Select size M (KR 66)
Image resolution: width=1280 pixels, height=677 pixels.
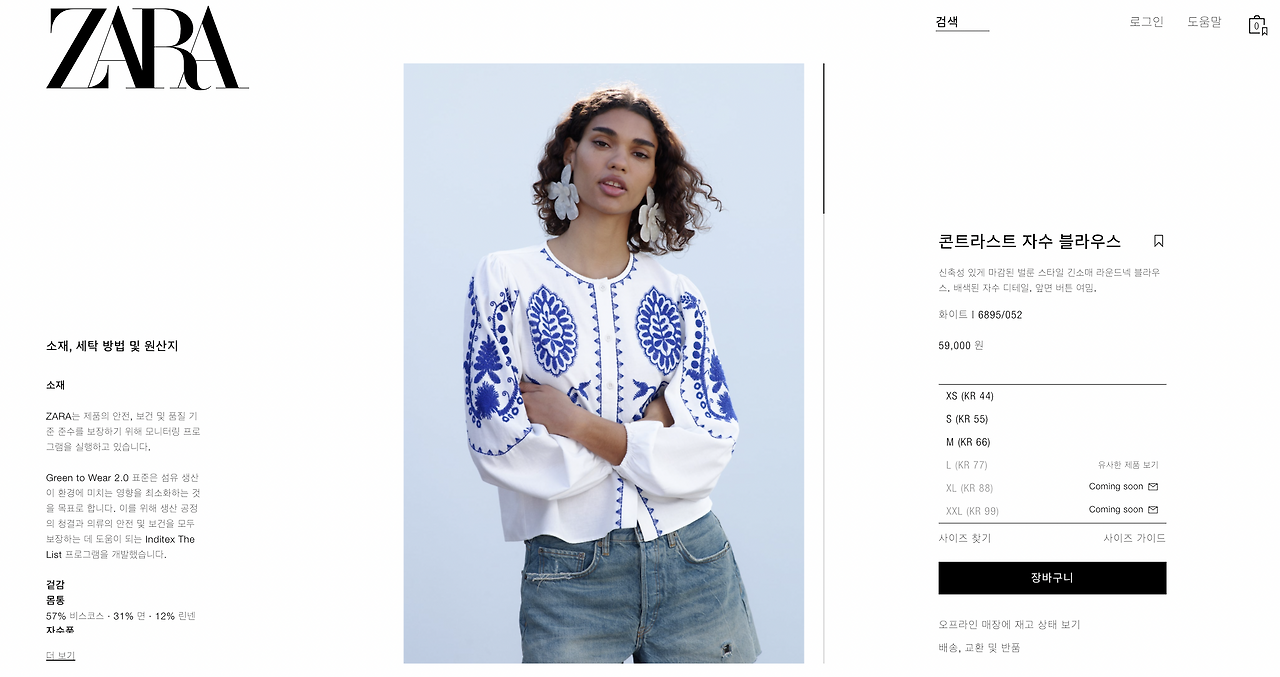[x=1052, y=442]
